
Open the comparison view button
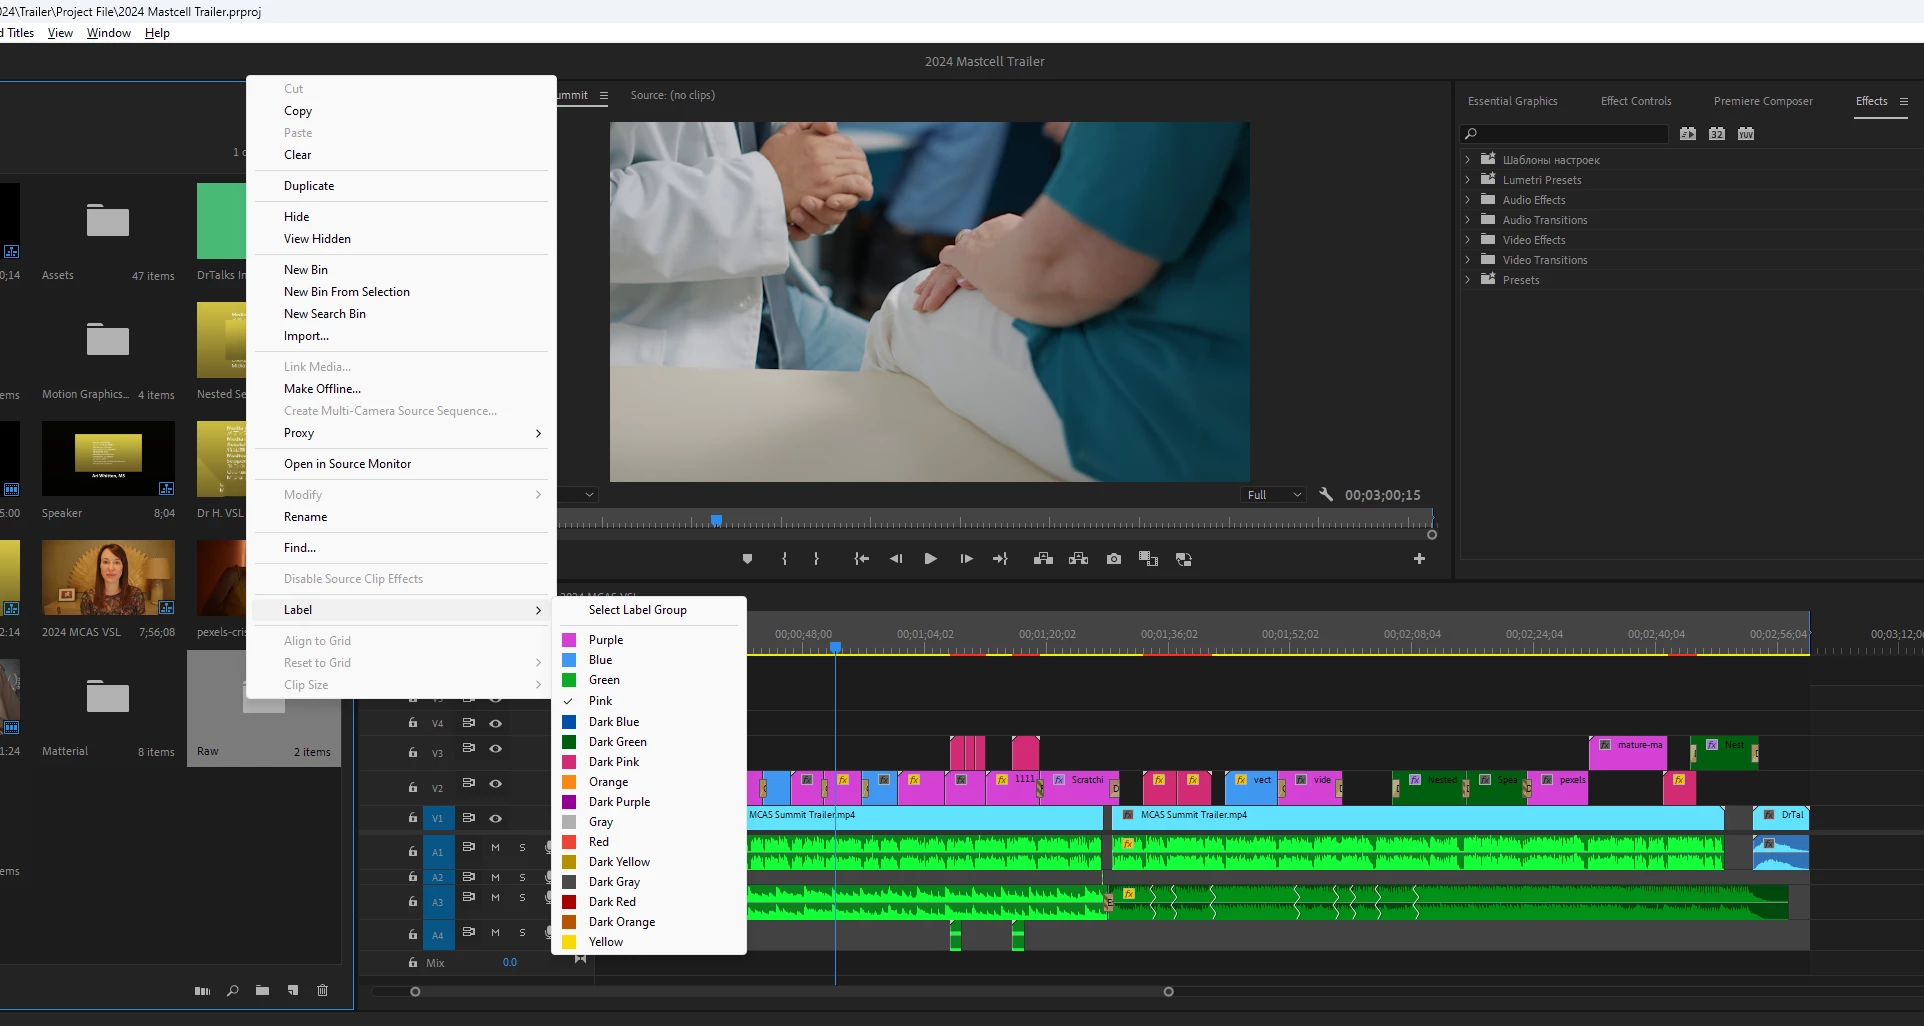click(x=1148, y=559)
